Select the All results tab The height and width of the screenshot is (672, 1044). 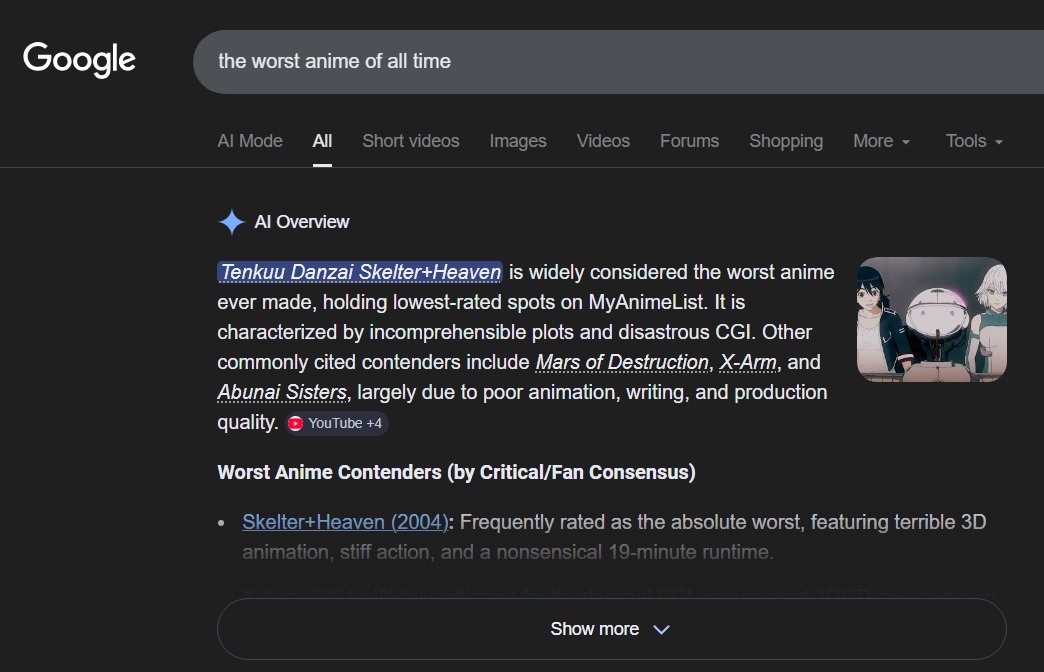(322, 141)
